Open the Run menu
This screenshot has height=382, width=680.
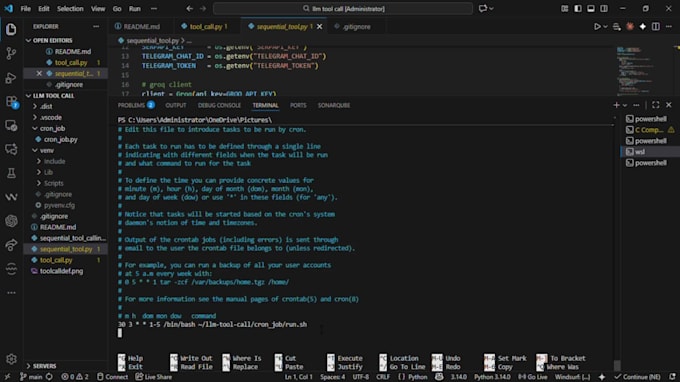click(x=135, y=9)
